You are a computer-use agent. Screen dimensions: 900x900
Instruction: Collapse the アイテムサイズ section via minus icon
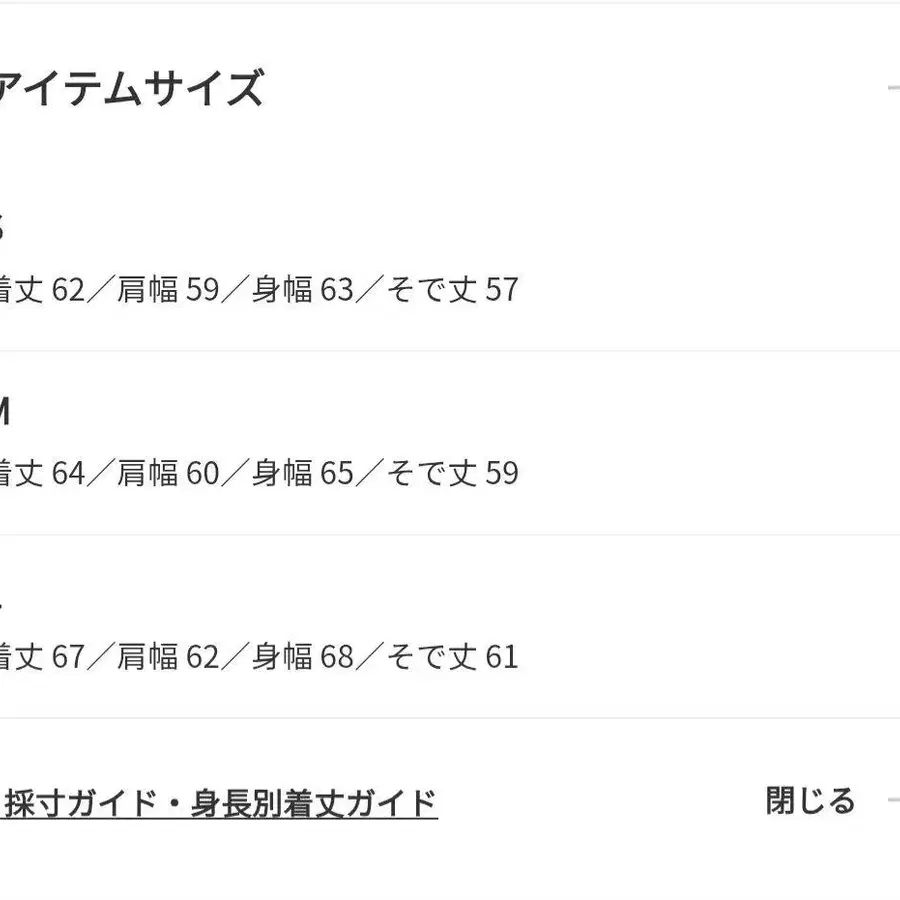(x=893, y=88)
